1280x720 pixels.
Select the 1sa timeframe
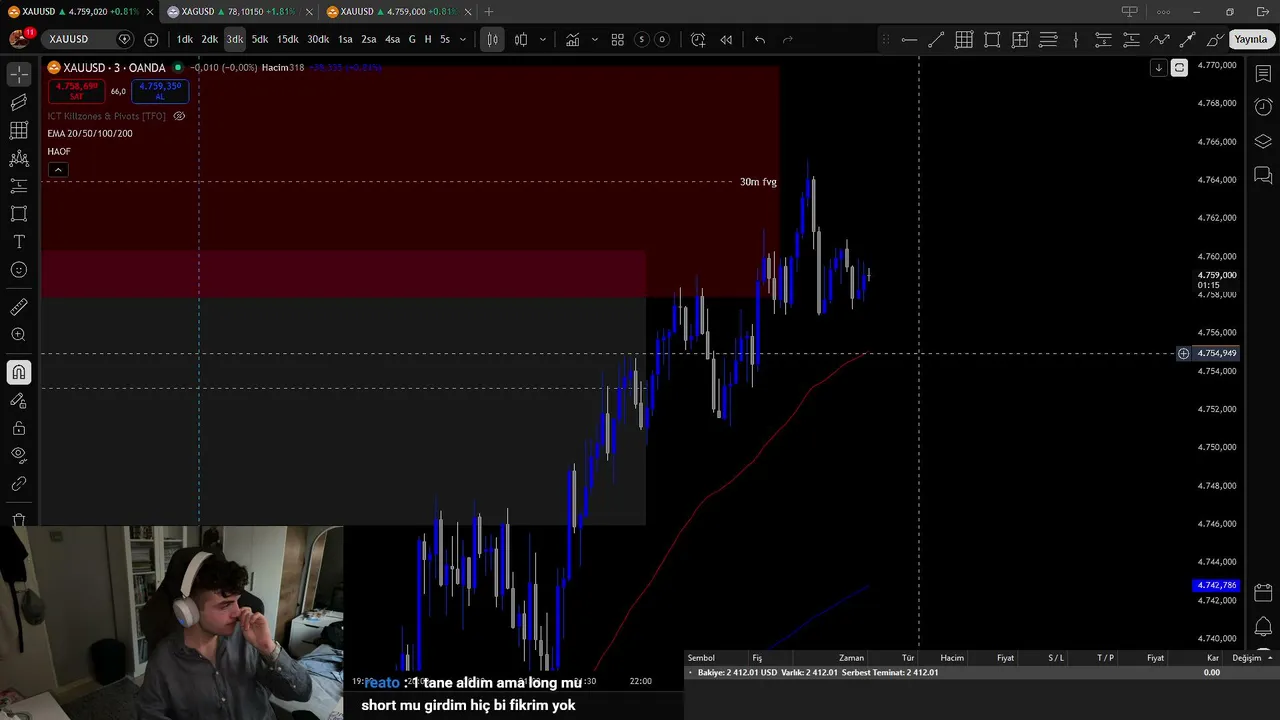[345, 39]
